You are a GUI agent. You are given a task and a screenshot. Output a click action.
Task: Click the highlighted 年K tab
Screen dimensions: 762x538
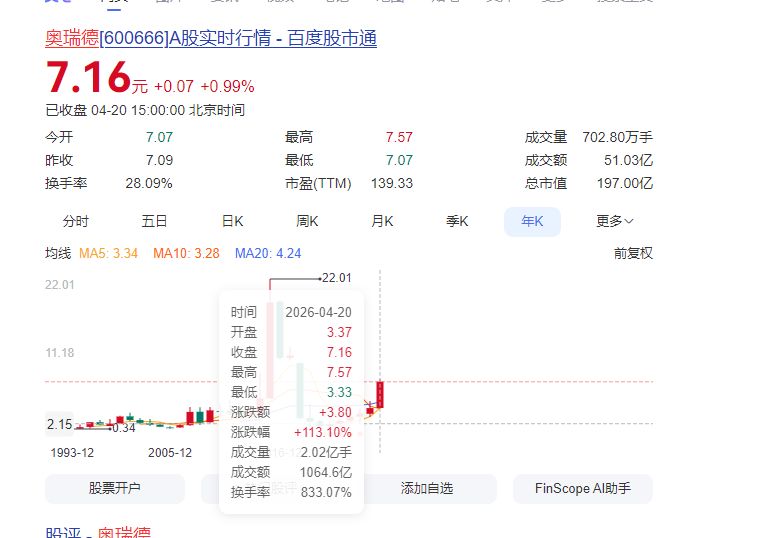click(x=532, y=221)
